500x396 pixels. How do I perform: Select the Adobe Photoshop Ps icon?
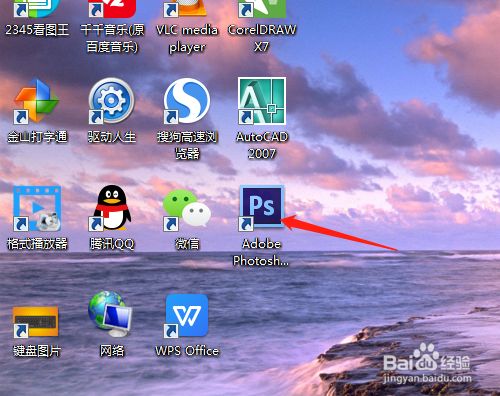[x=262, y=208]
